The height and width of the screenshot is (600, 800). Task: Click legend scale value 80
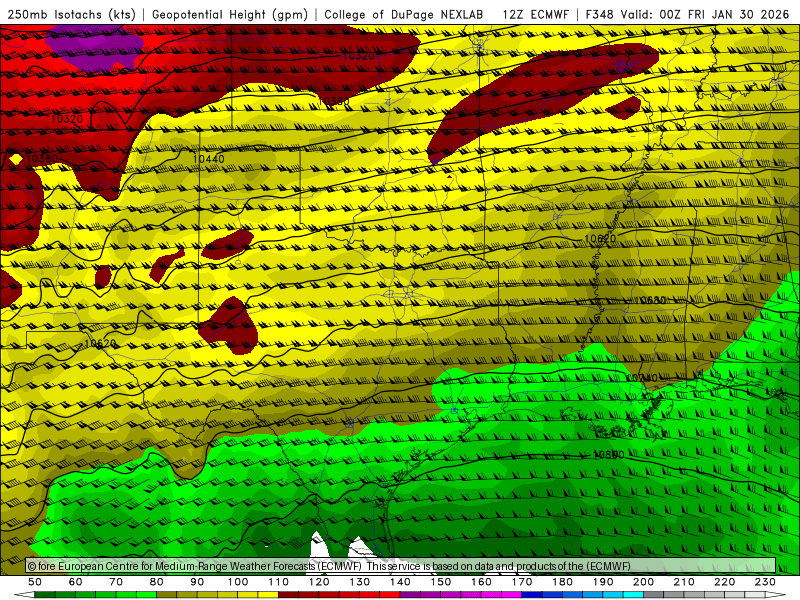(x=157, y=582)
